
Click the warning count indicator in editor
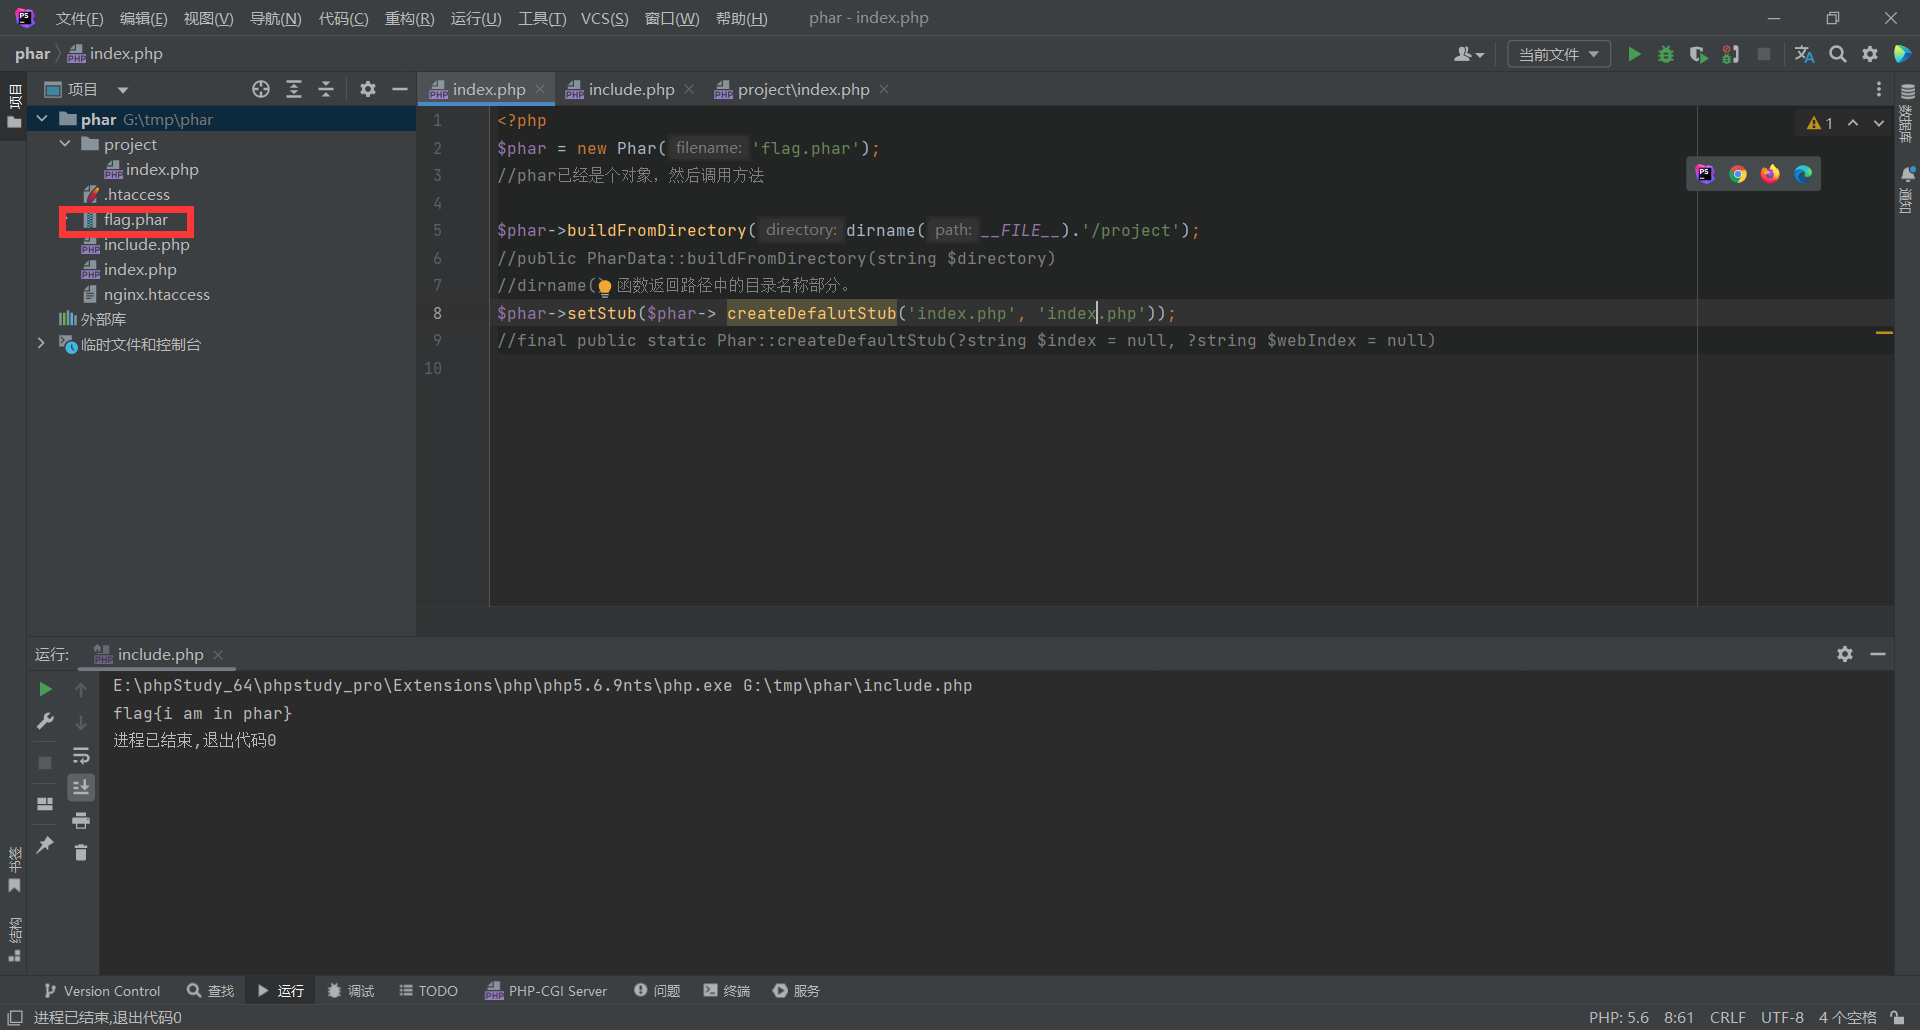pos(1820,123)
